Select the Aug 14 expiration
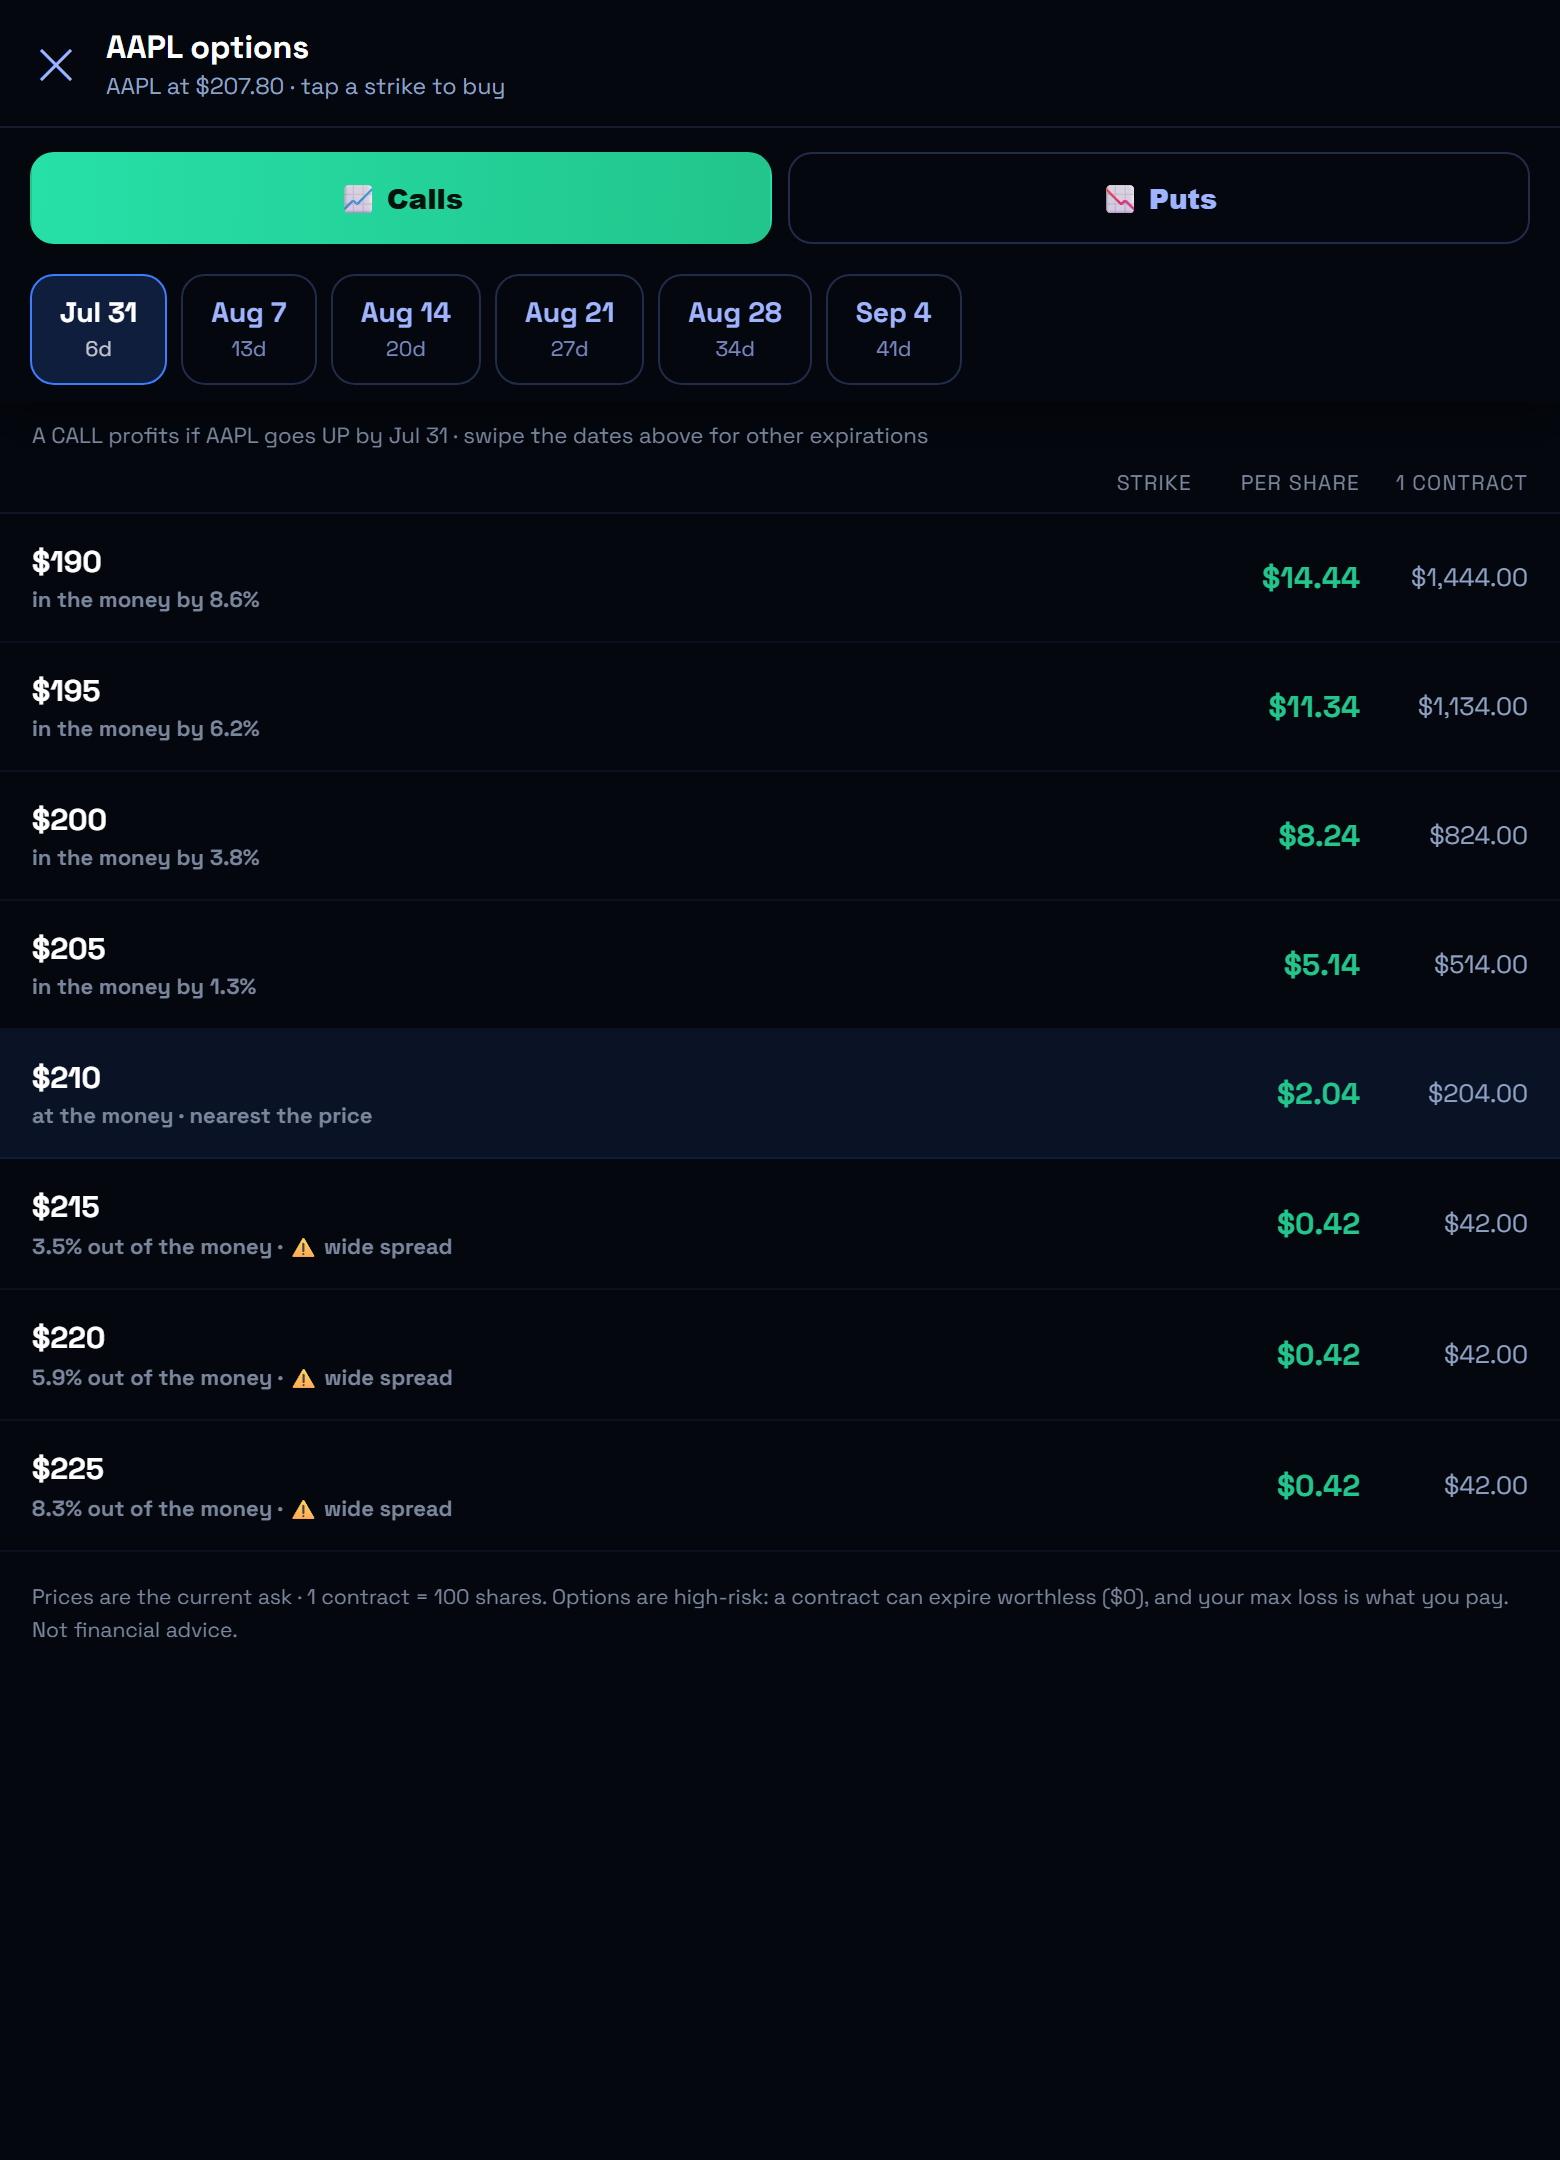Screen dimensions: 1560x2160 coord(406,329)
